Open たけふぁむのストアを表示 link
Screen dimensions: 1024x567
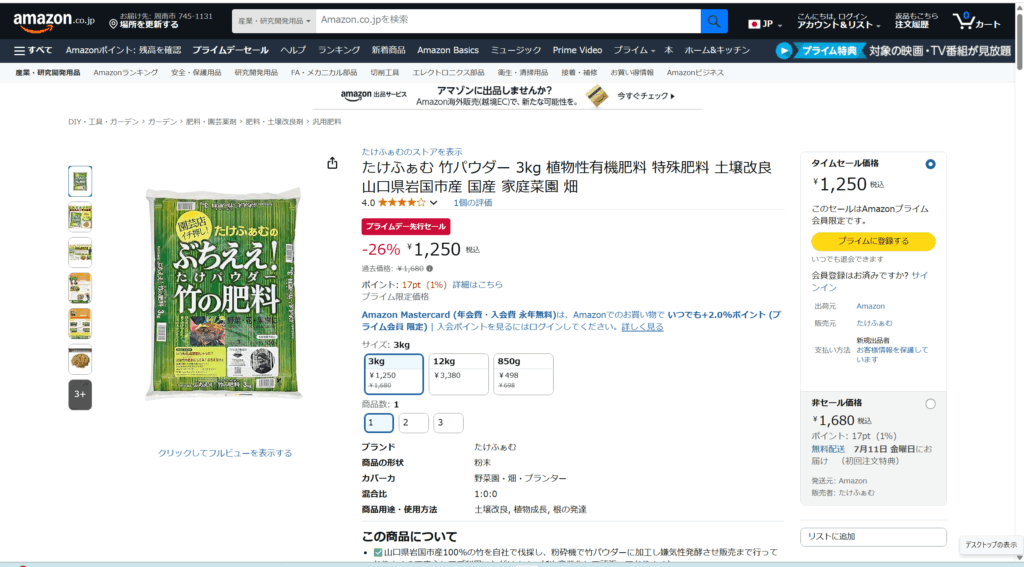click(x=412, y=152)
